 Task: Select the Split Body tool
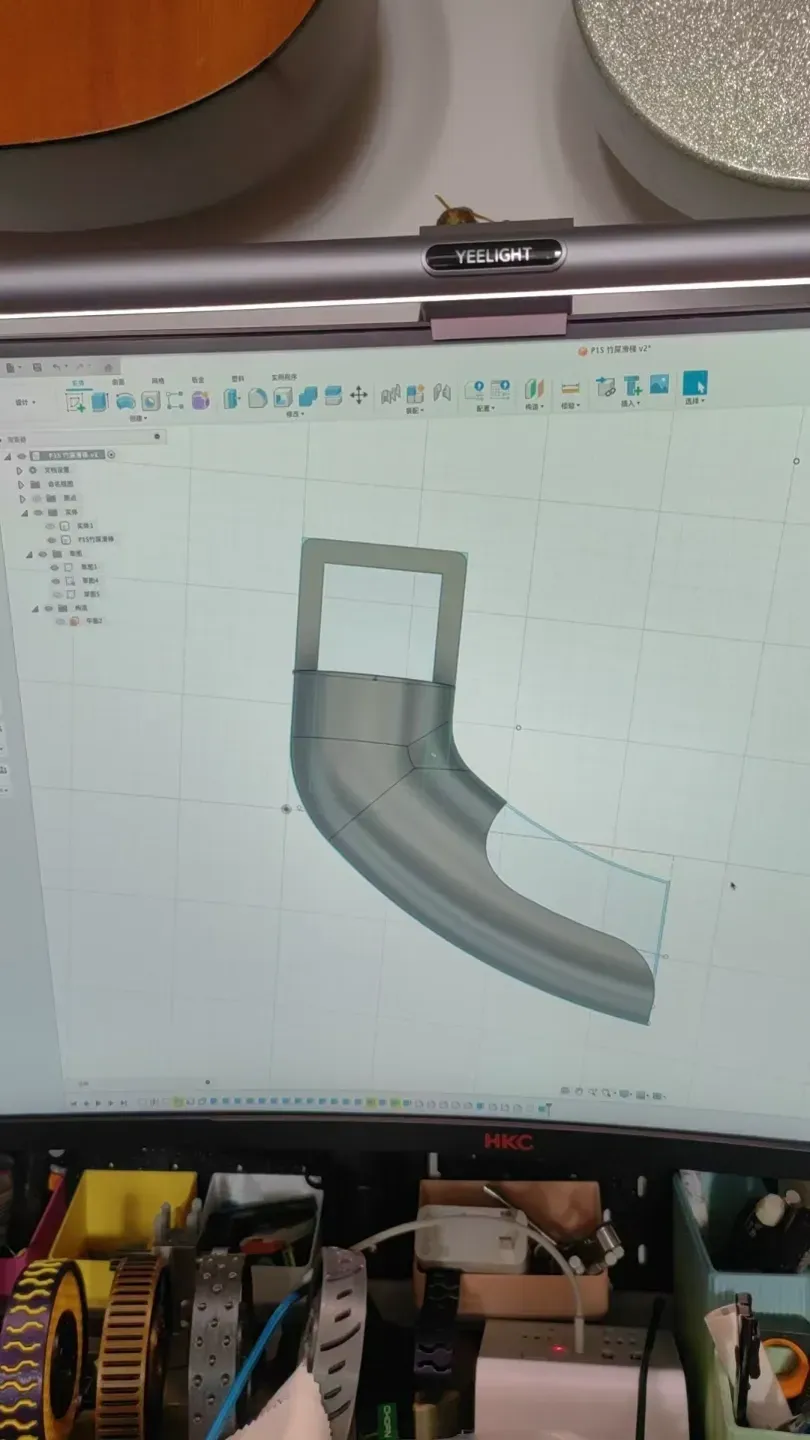(x=334, y=395)
